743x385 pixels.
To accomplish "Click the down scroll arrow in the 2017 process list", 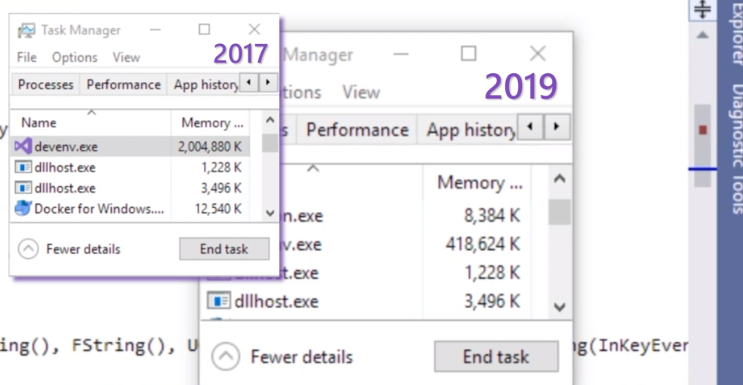I will pos(270,213).
